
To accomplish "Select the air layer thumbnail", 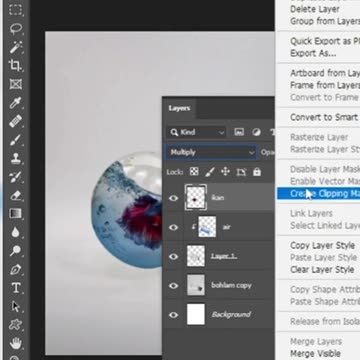I will 207,227.
